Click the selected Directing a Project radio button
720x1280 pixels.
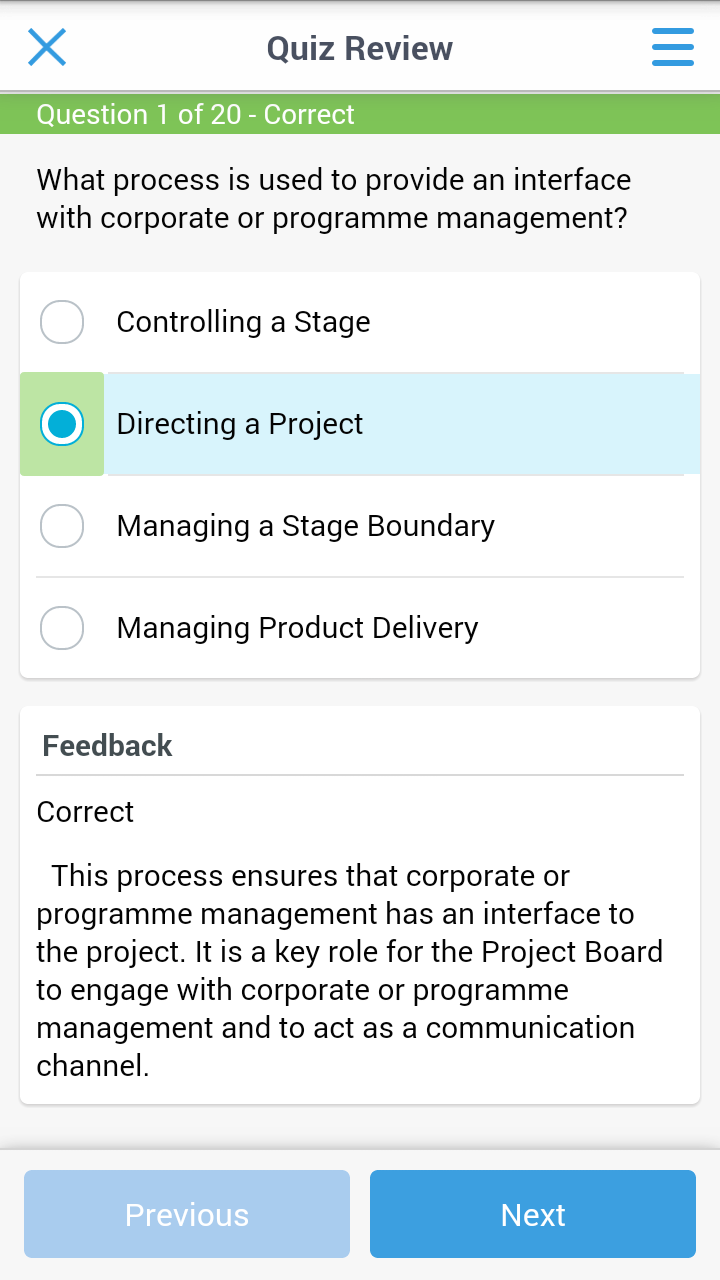(x=62, y=424)
